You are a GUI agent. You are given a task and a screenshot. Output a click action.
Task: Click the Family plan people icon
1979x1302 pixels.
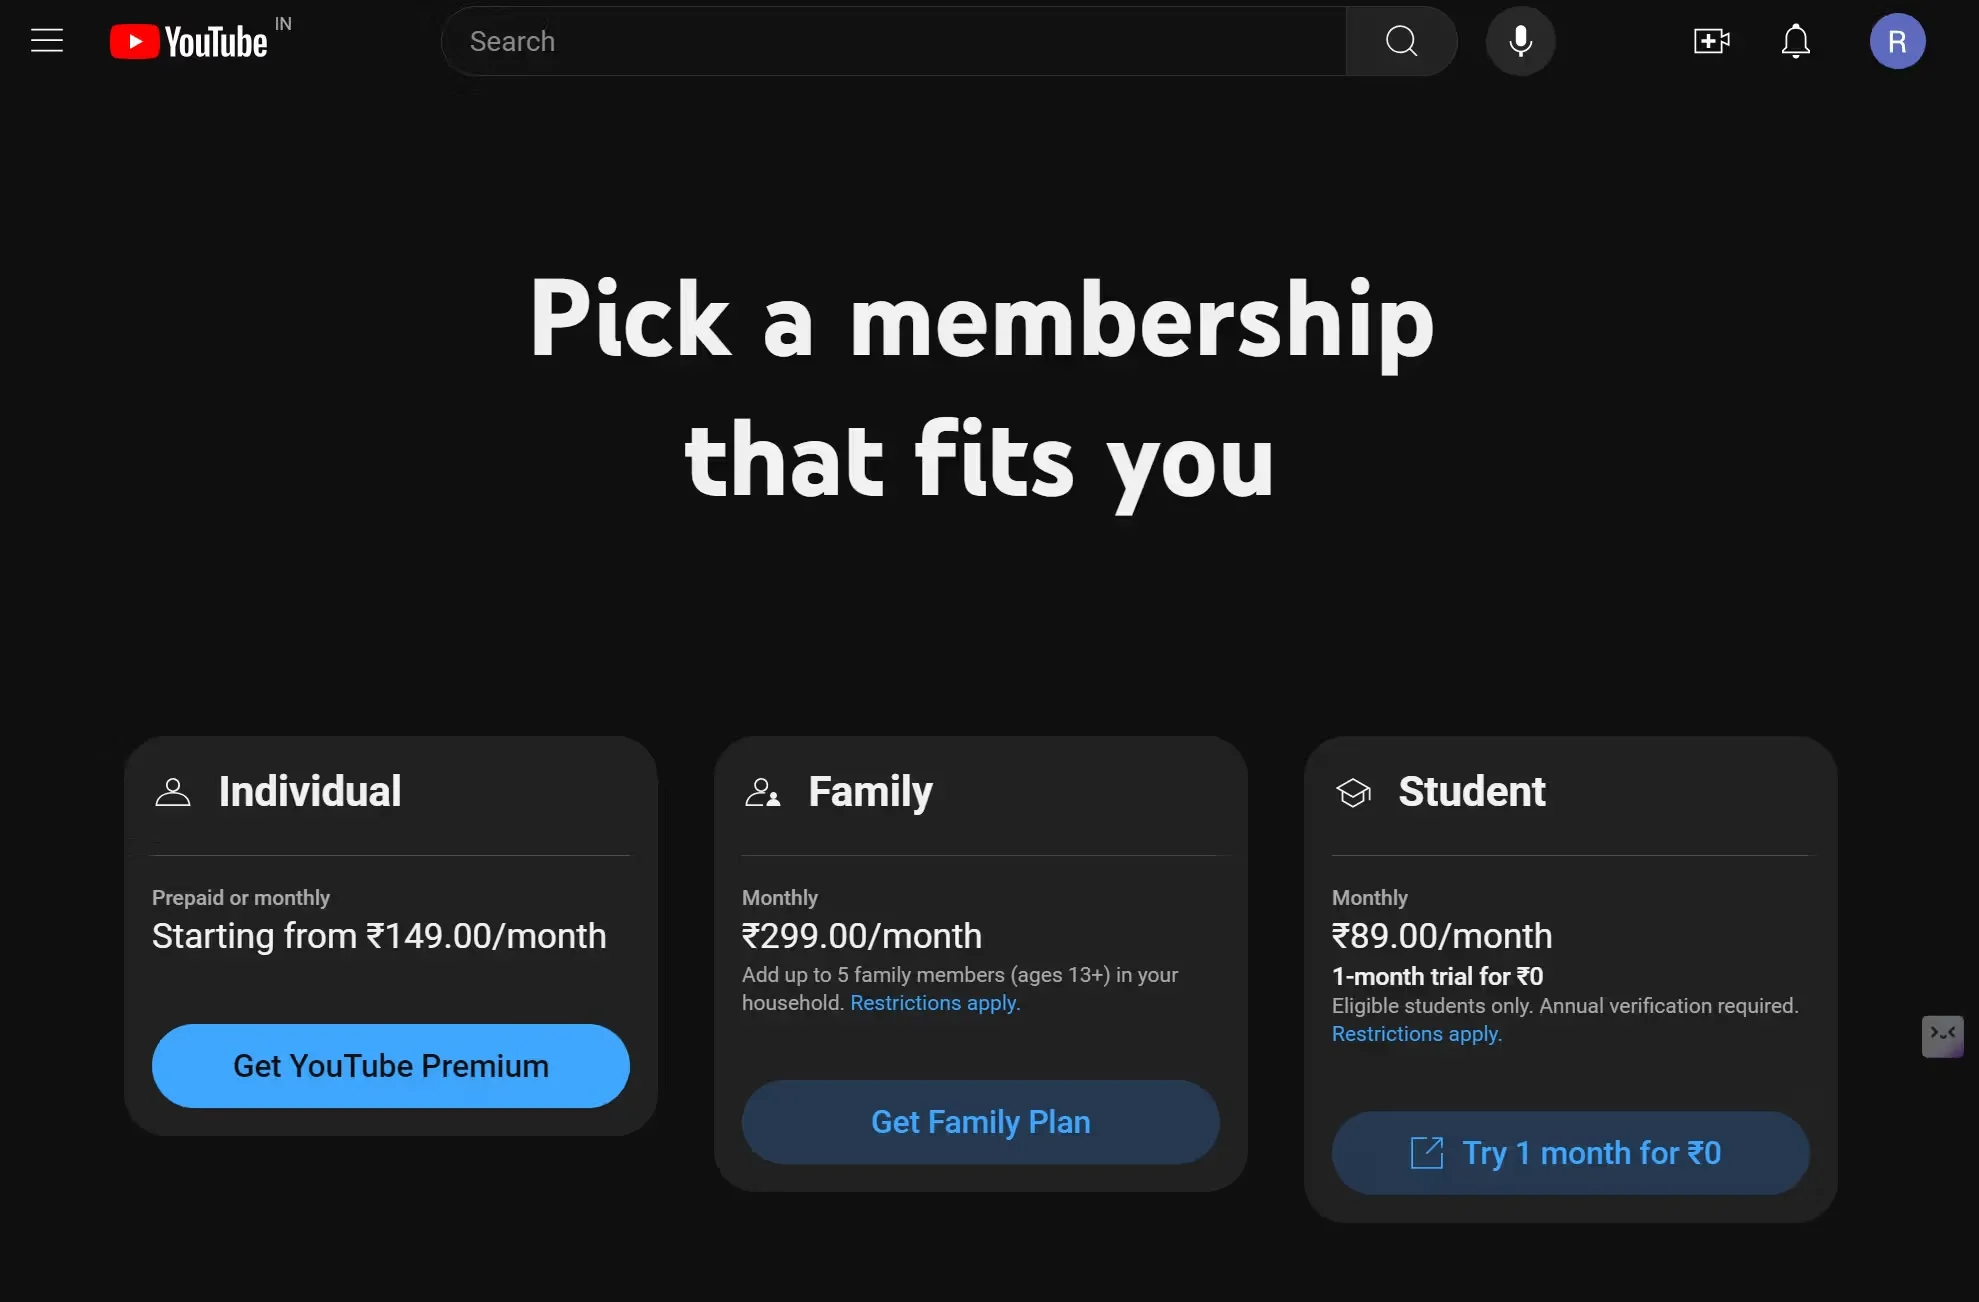[762, 792]
